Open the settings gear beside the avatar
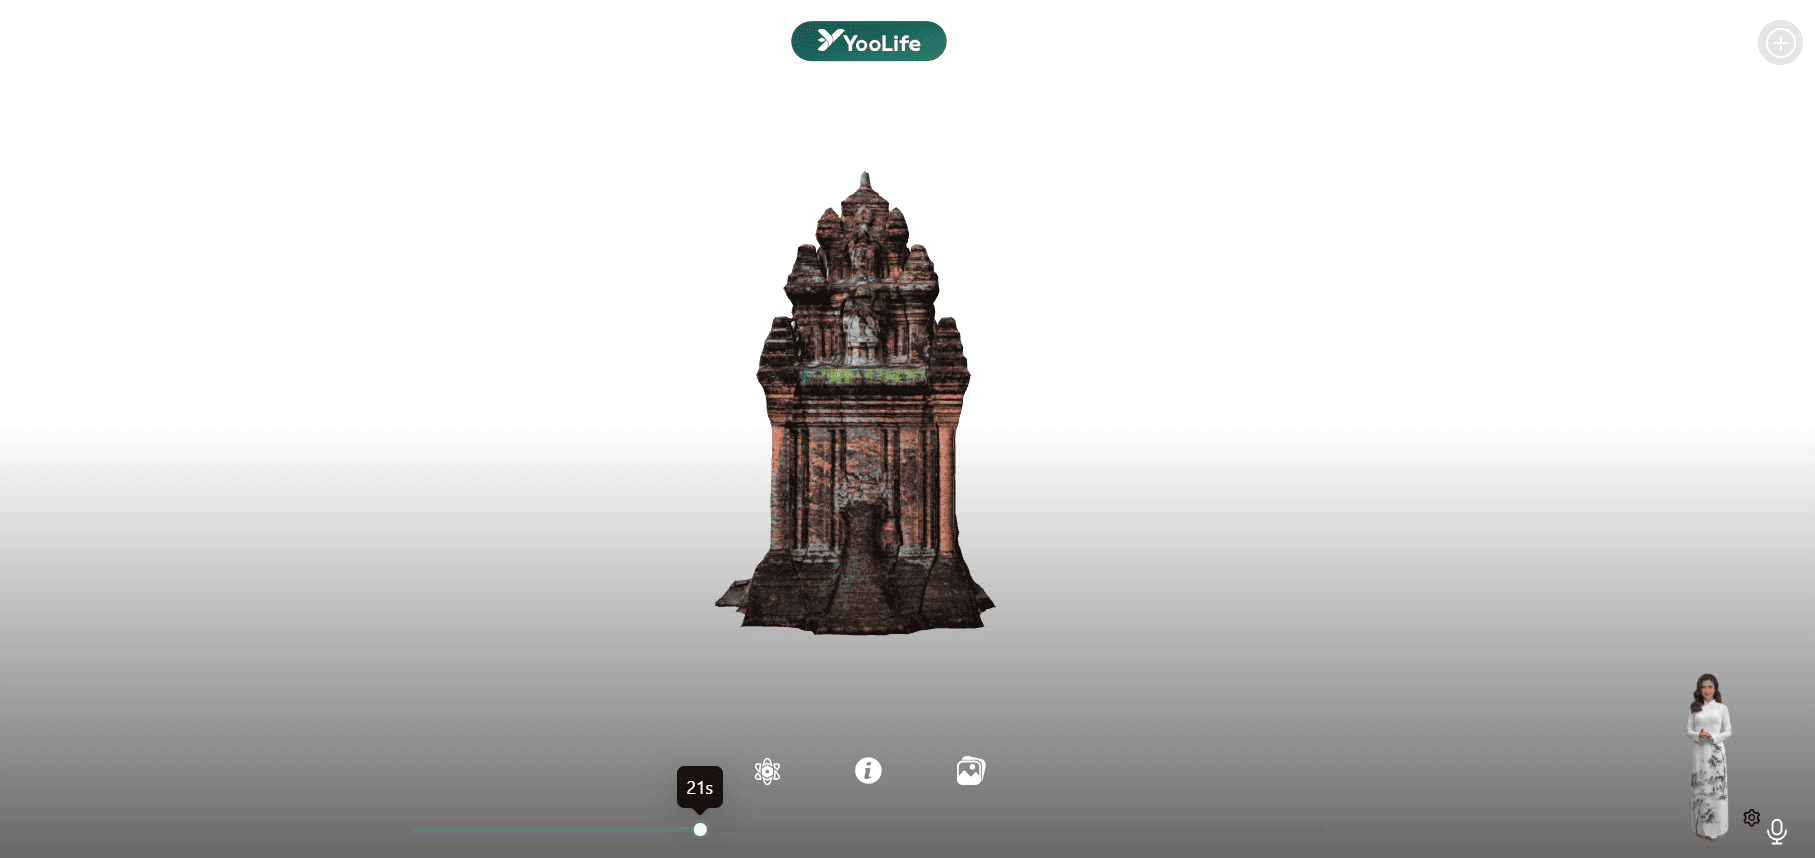Image resolution: width=1815 pixels, height=858 pixels. click(1751, 818)
